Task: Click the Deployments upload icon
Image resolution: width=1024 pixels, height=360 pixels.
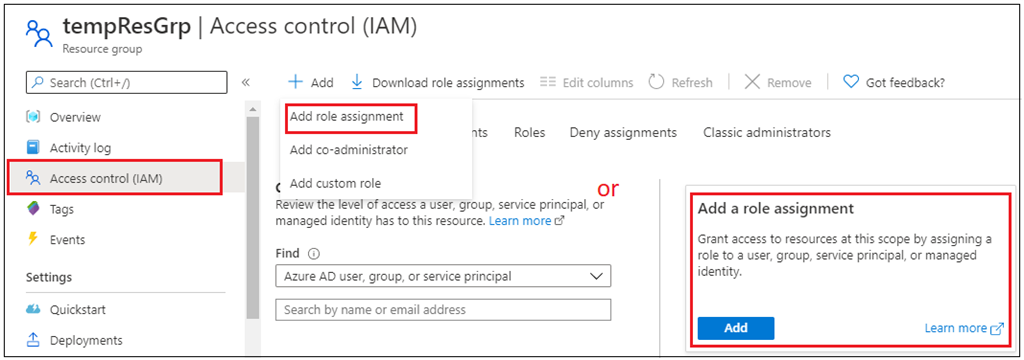Action: pyautogui.click(x=33, y=340)
